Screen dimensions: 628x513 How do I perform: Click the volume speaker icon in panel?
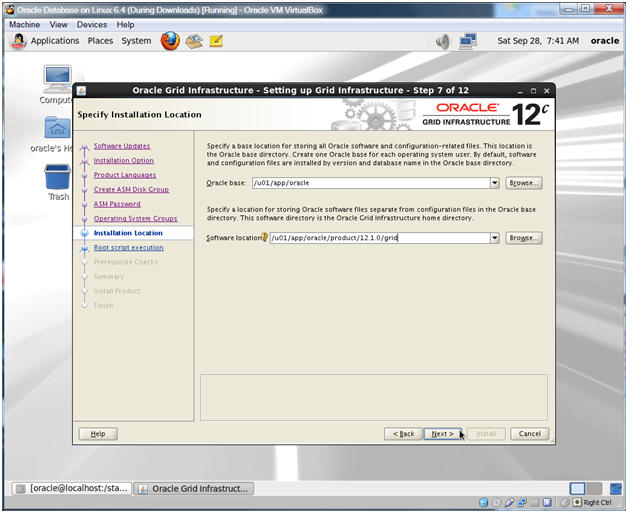click(x=443, y=41)
